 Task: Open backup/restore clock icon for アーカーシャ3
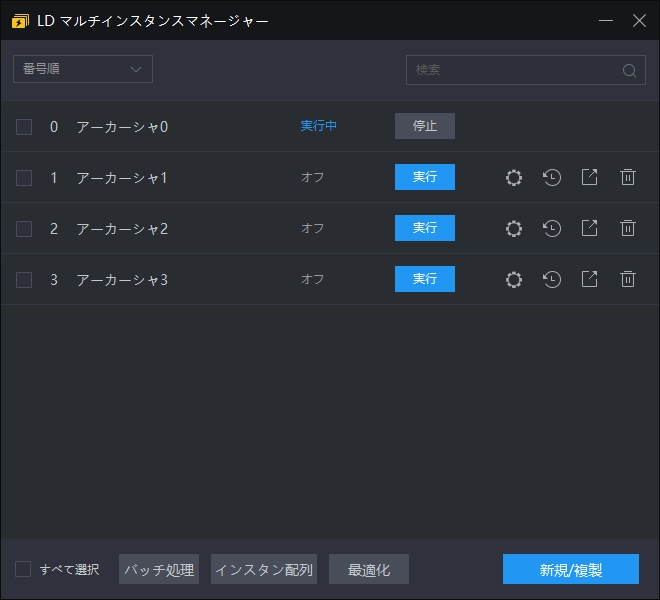click(x=552, y=280)
